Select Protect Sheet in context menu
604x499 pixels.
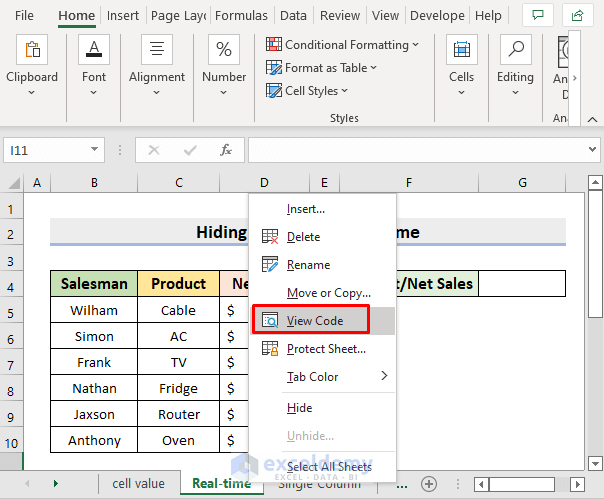(326, 349)
